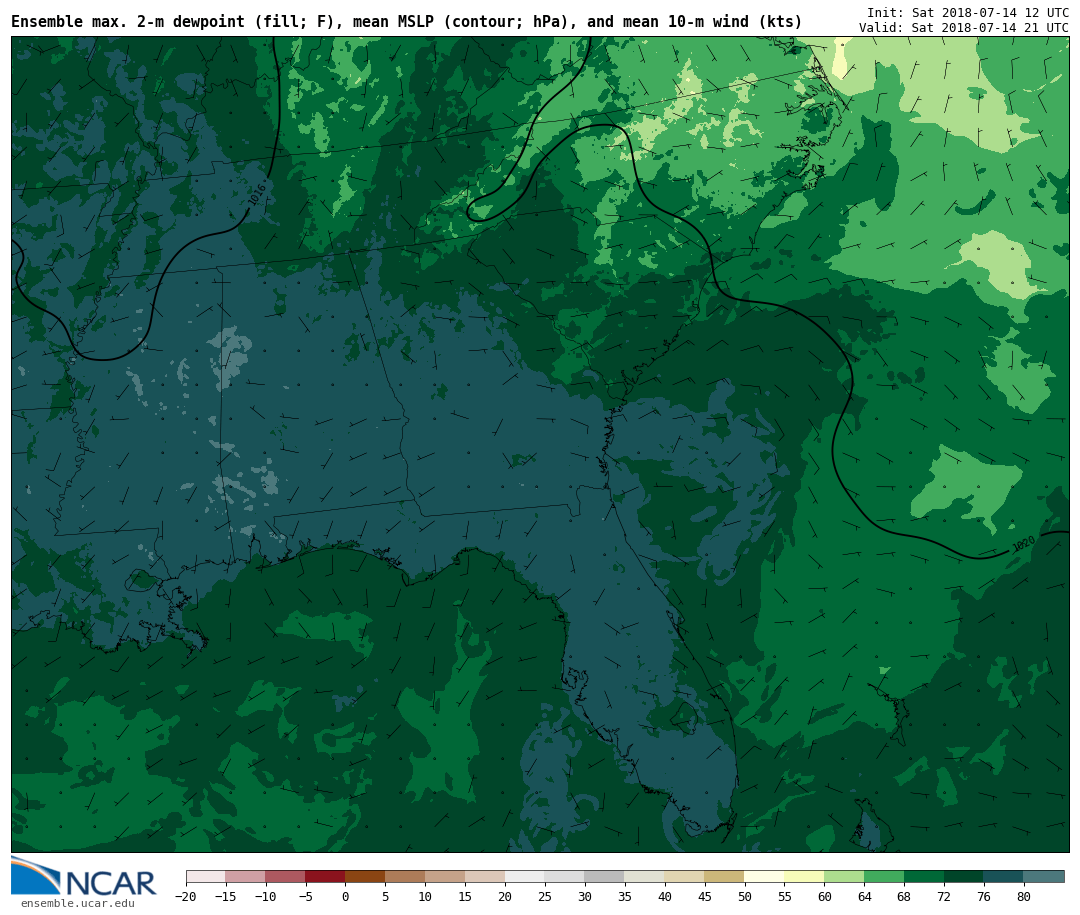Click the 50 tick label on colorbar
The image size is (1080, 915).
pos(744,897)
